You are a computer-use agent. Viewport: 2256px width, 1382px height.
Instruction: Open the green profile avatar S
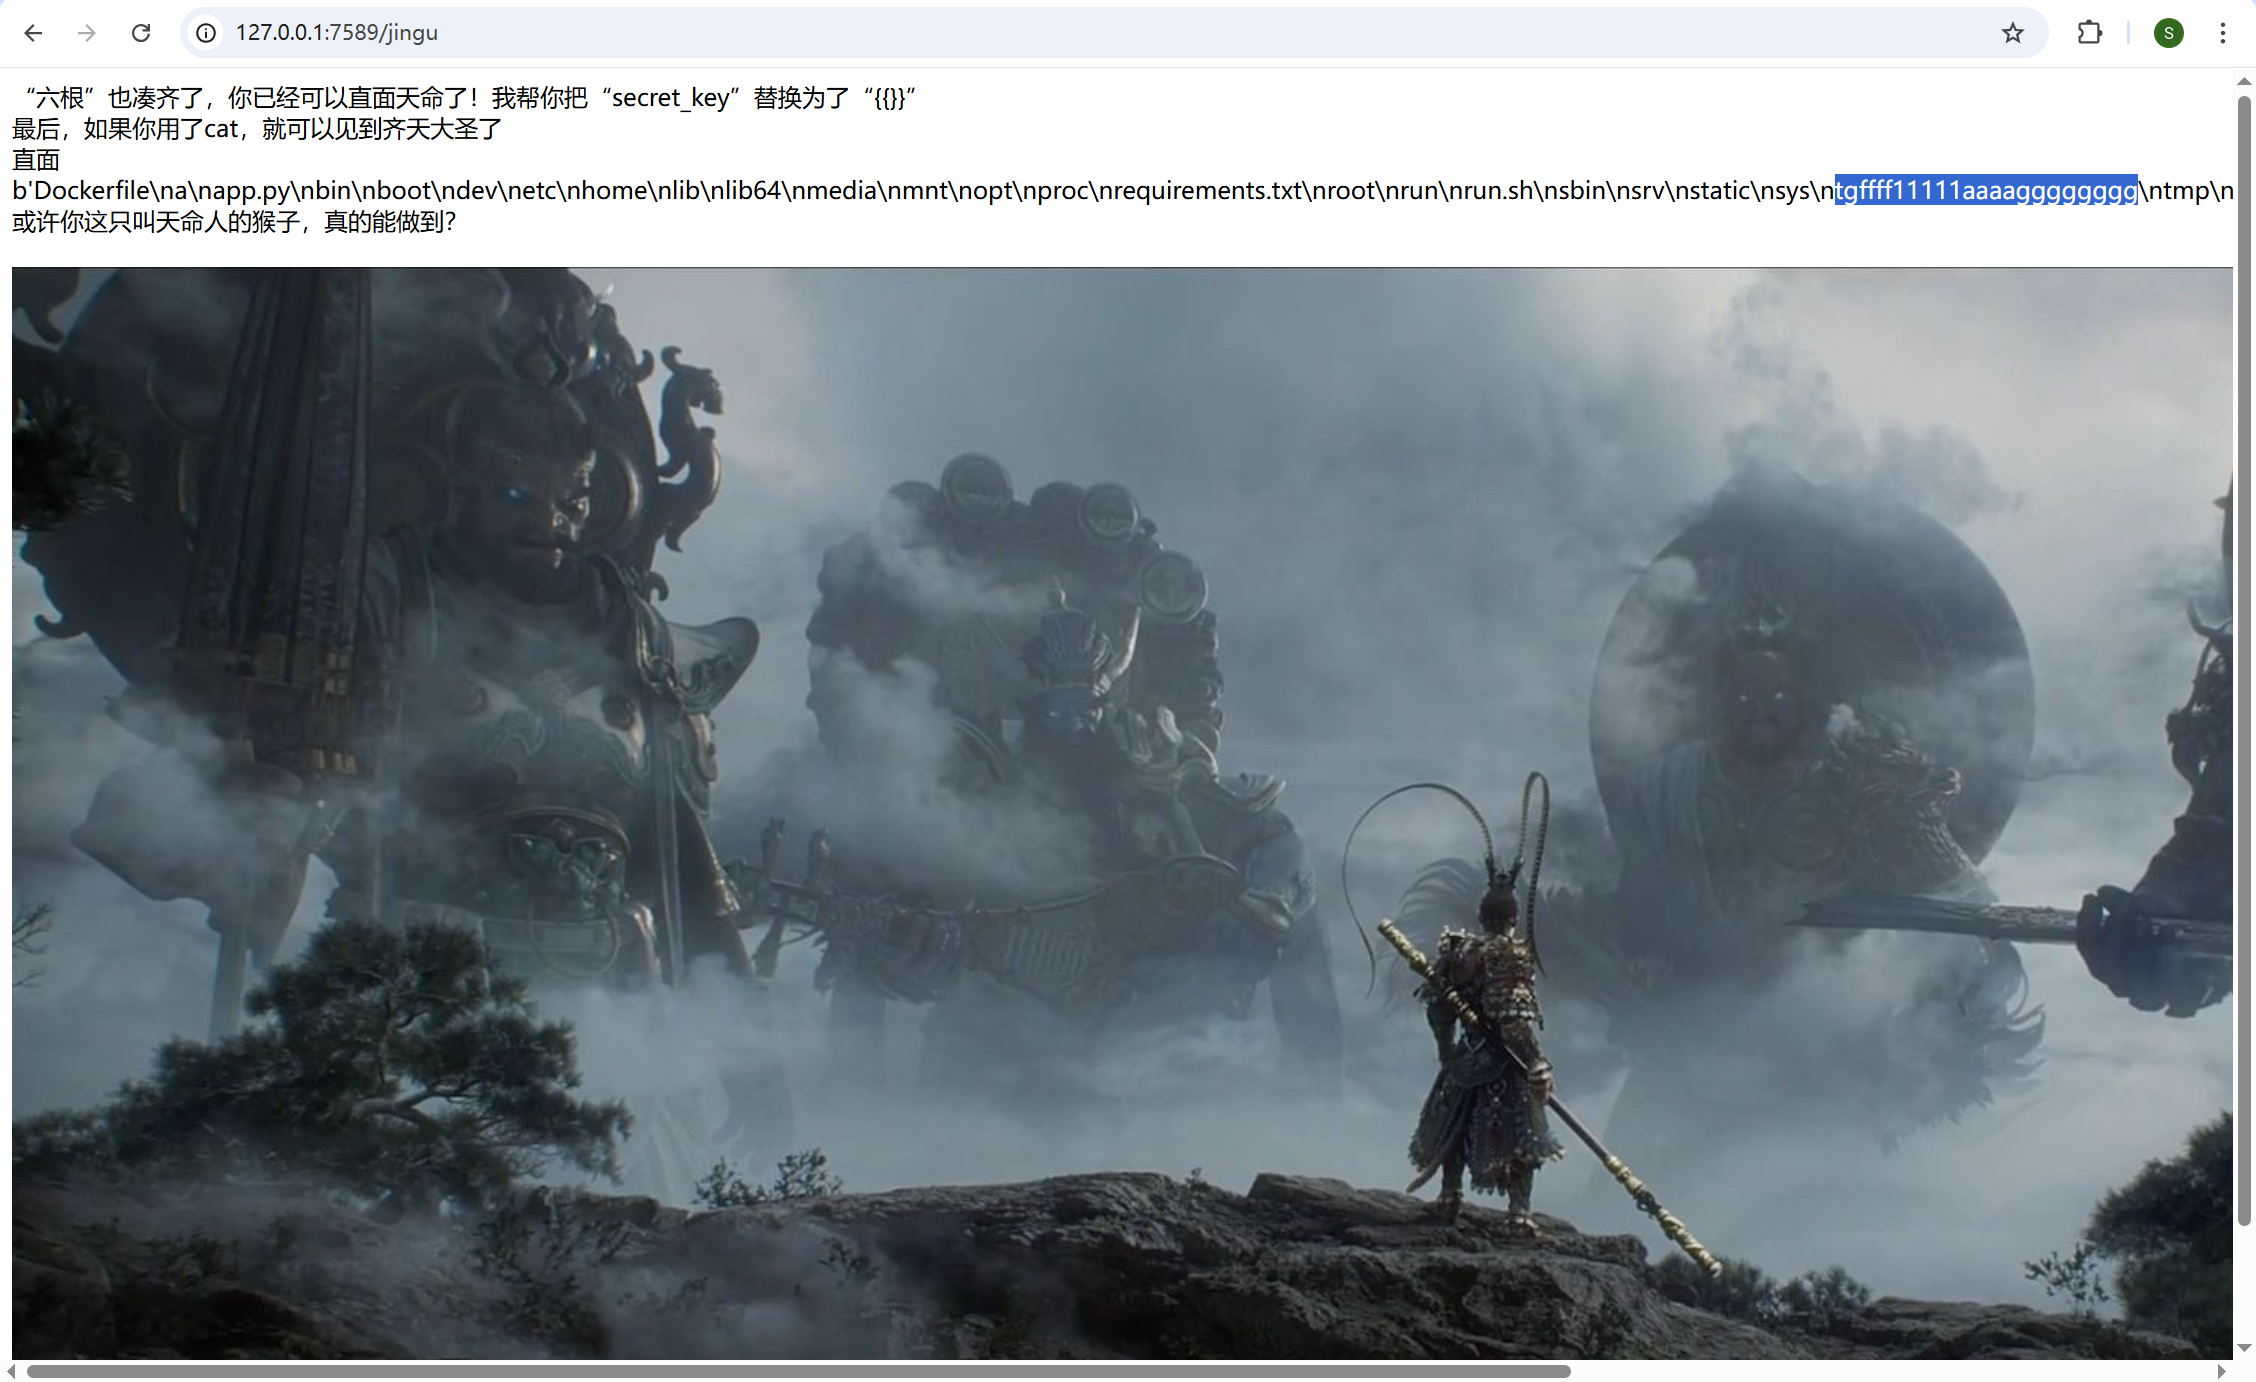tap(2168, 33)
